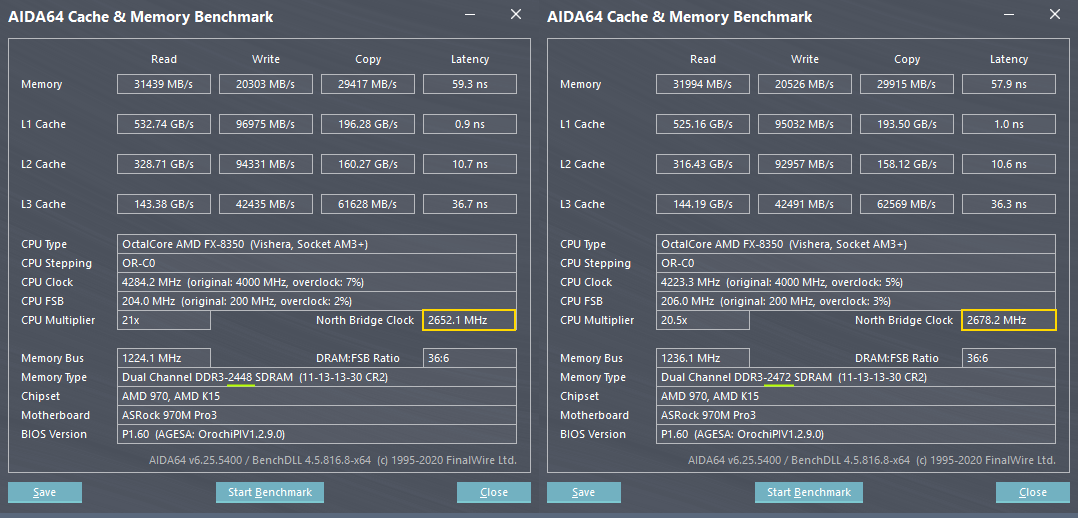1078x518 pixels.
Task: Click the CPU Clock field reading 4284.2 MHz
Action: point(316,282)
